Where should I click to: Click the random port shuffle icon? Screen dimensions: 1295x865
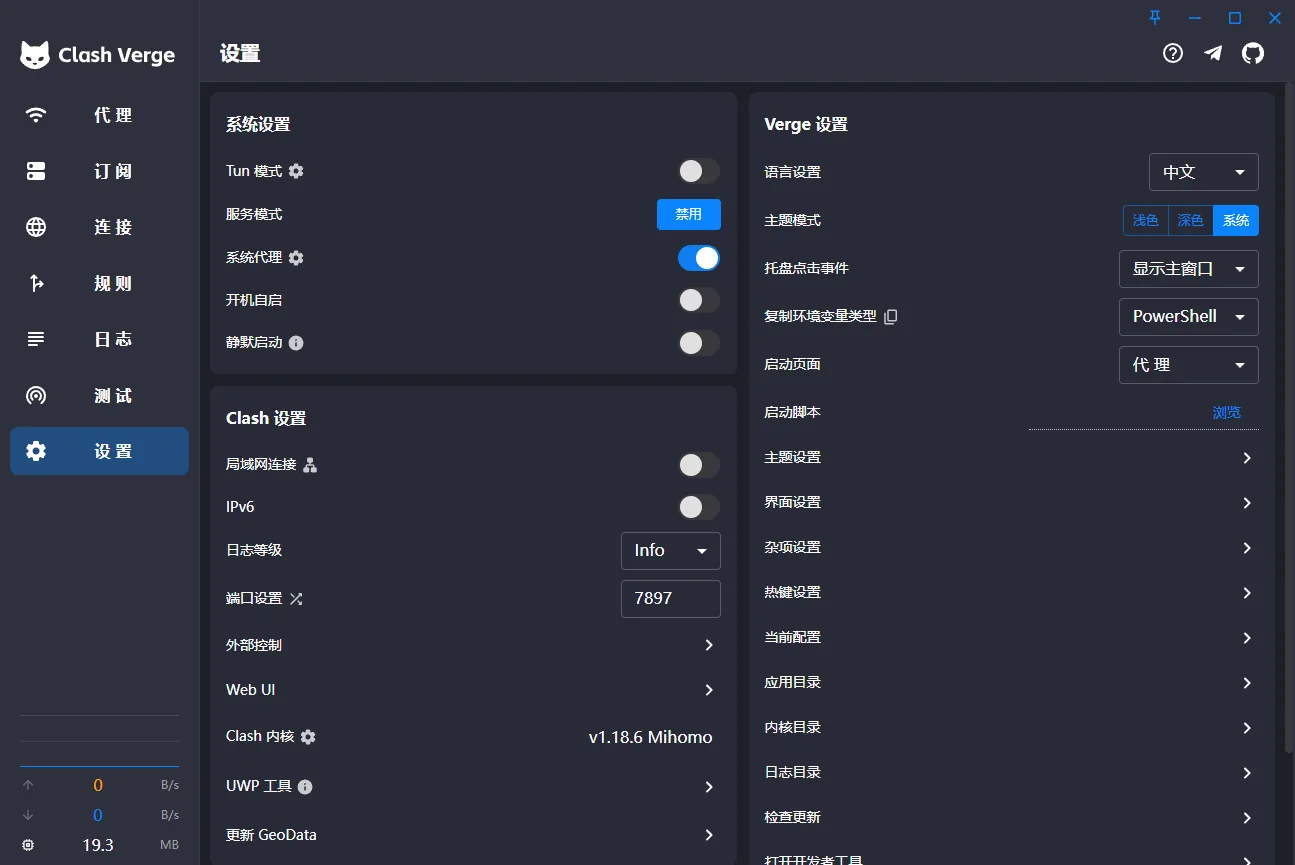click(296, 599)
